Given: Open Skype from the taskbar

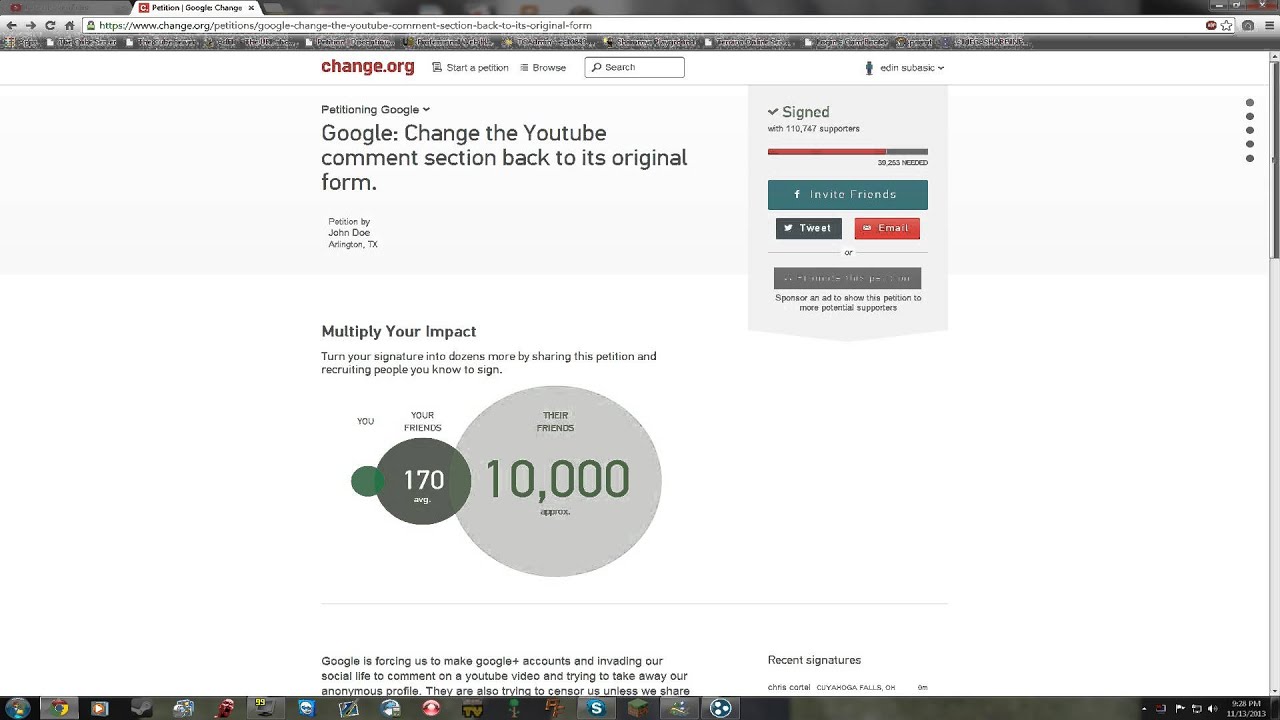Looking at the screenshot, I should (x=596, y=708).
